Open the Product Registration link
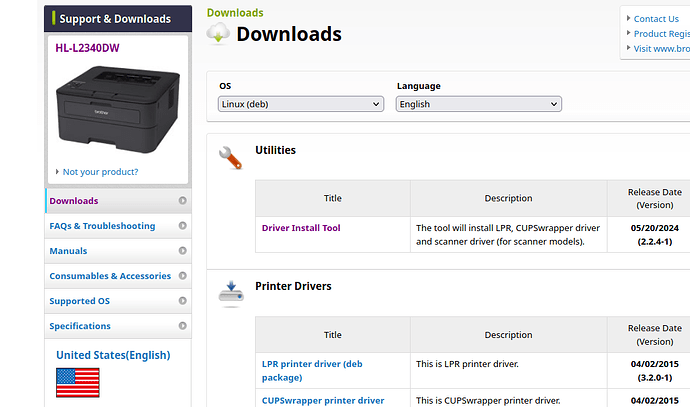 [x=662, y=34]
